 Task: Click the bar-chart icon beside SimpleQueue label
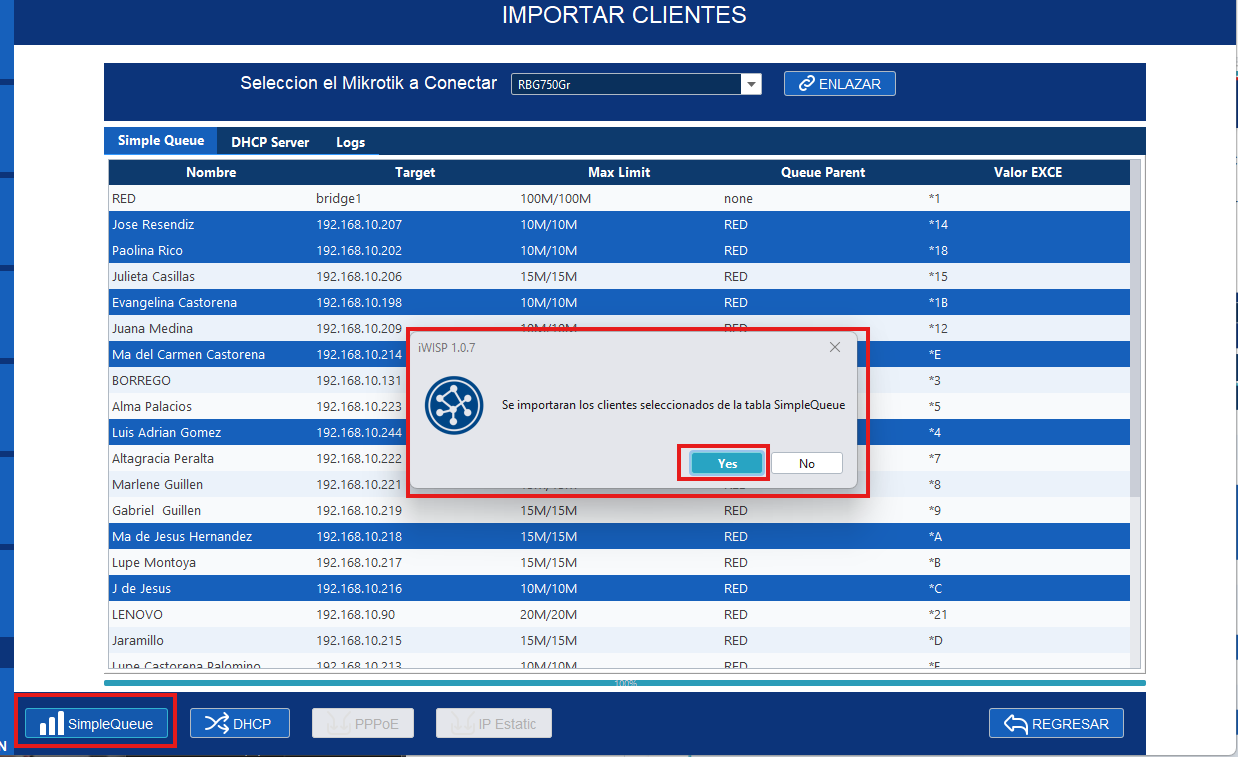pyautogui.click(x=51, y=722)
